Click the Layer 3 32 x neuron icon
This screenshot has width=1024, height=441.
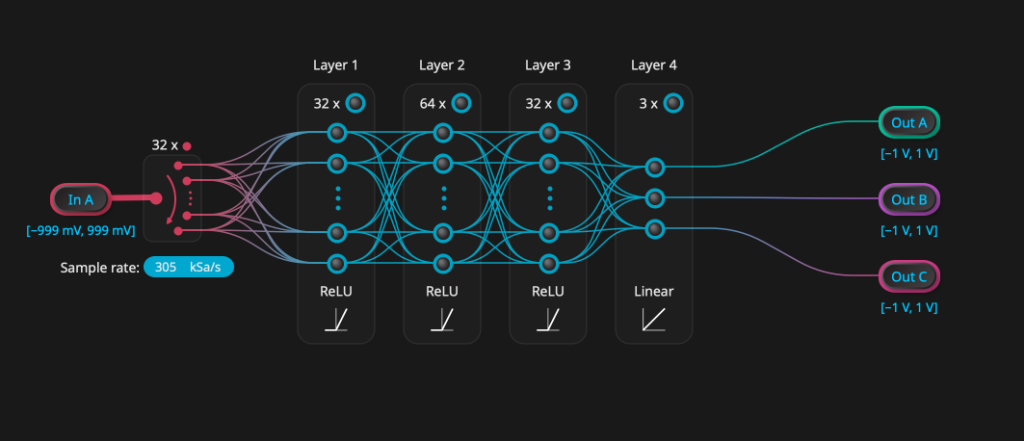tap(567, 103)
